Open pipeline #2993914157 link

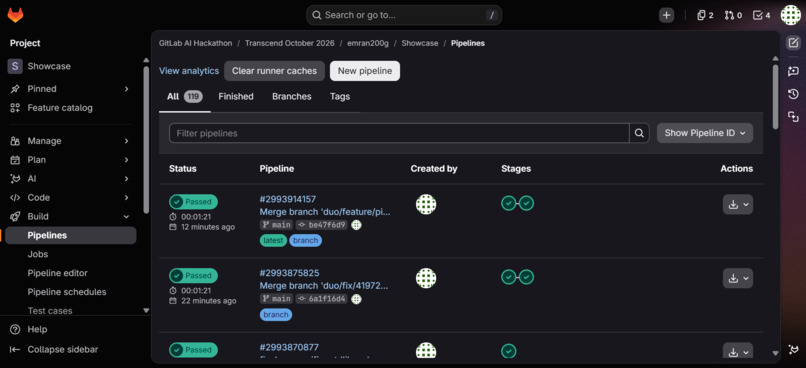click(287, 199)
